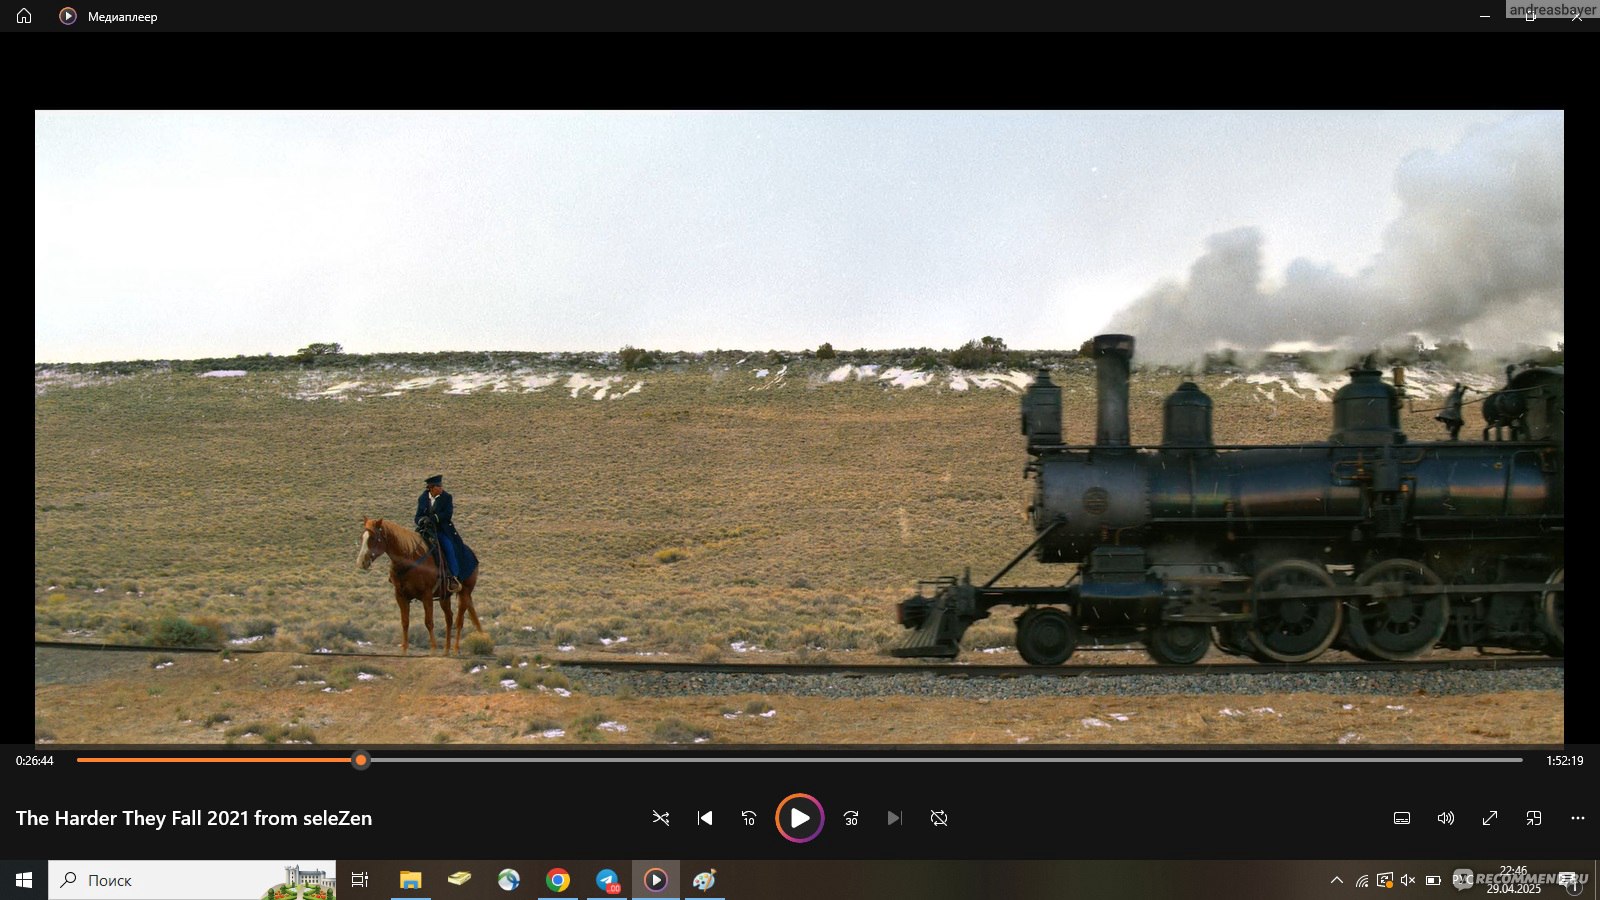The height and width of the screenshot is (900, 1600).
Task: Open Paint from the taskbar
Action: click(705, 880)
